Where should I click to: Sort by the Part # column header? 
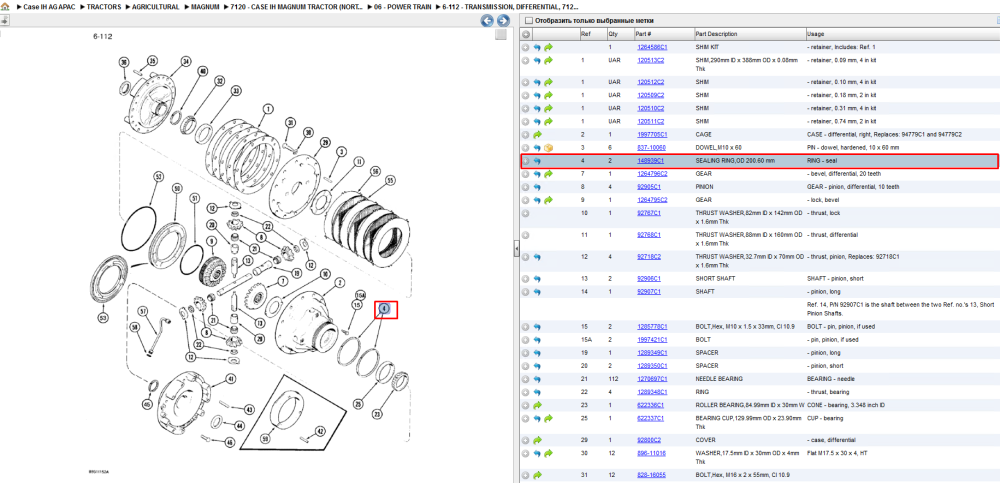click(x=663, y=34)
